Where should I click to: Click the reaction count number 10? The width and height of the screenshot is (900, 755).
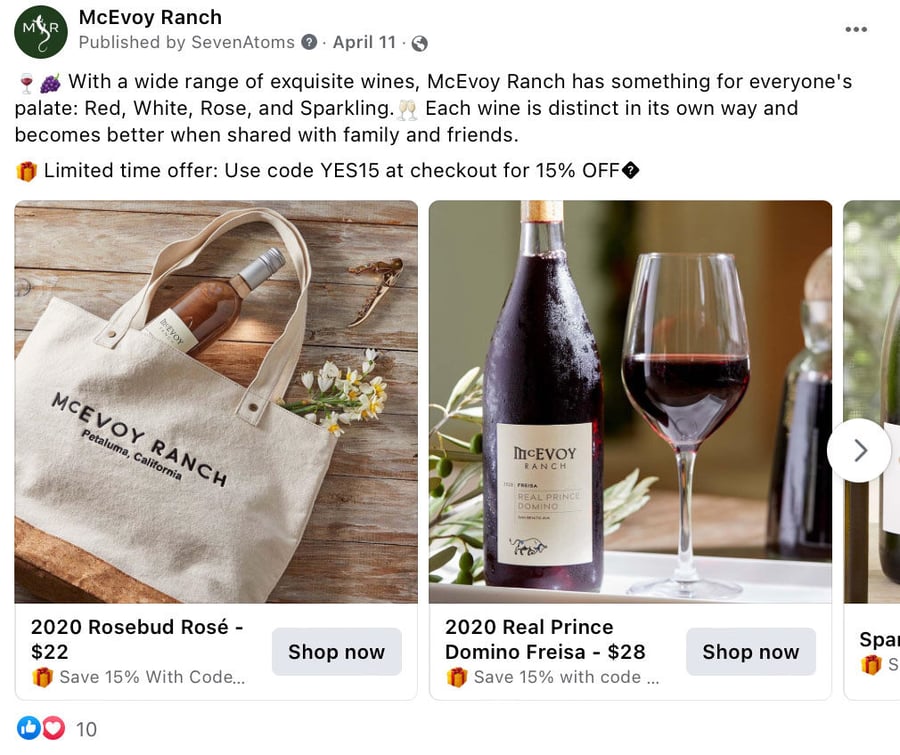pyautogui.click(x=87, y=729)
